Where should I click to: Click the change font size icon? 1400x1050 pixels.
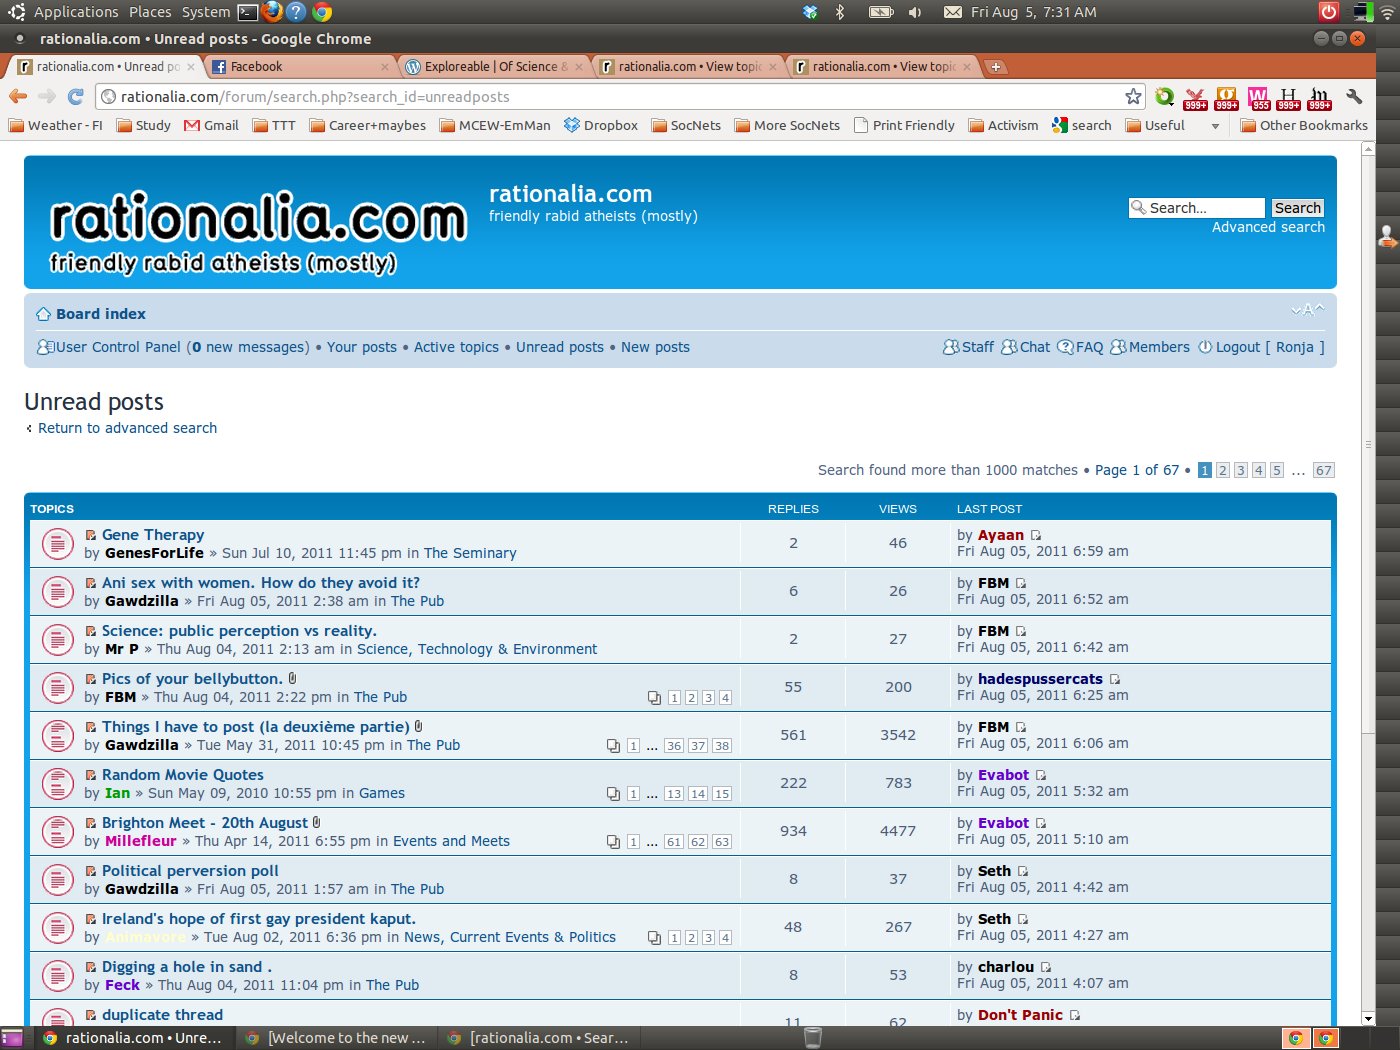(x=1307, y=311)
